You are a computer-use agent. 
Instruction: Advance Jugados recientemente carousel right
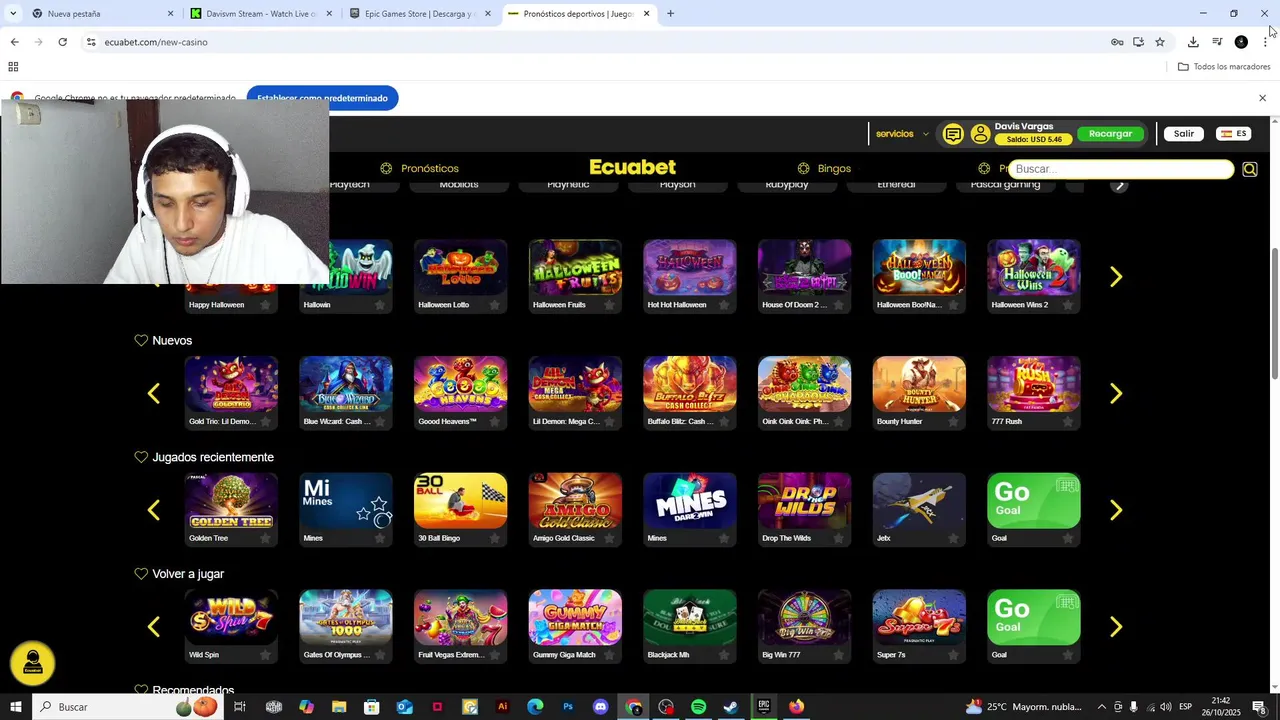[x=1116, y=511]
